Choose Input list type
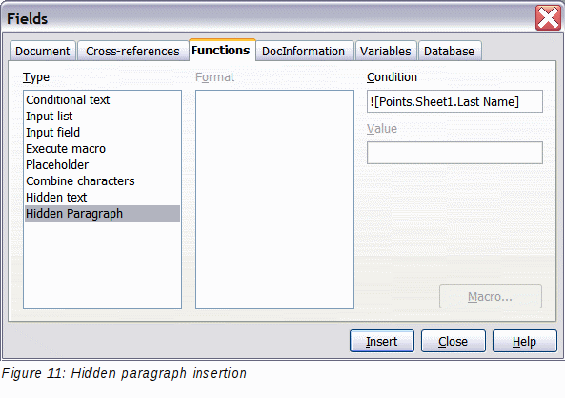566x398 pixels. (102, 116)
